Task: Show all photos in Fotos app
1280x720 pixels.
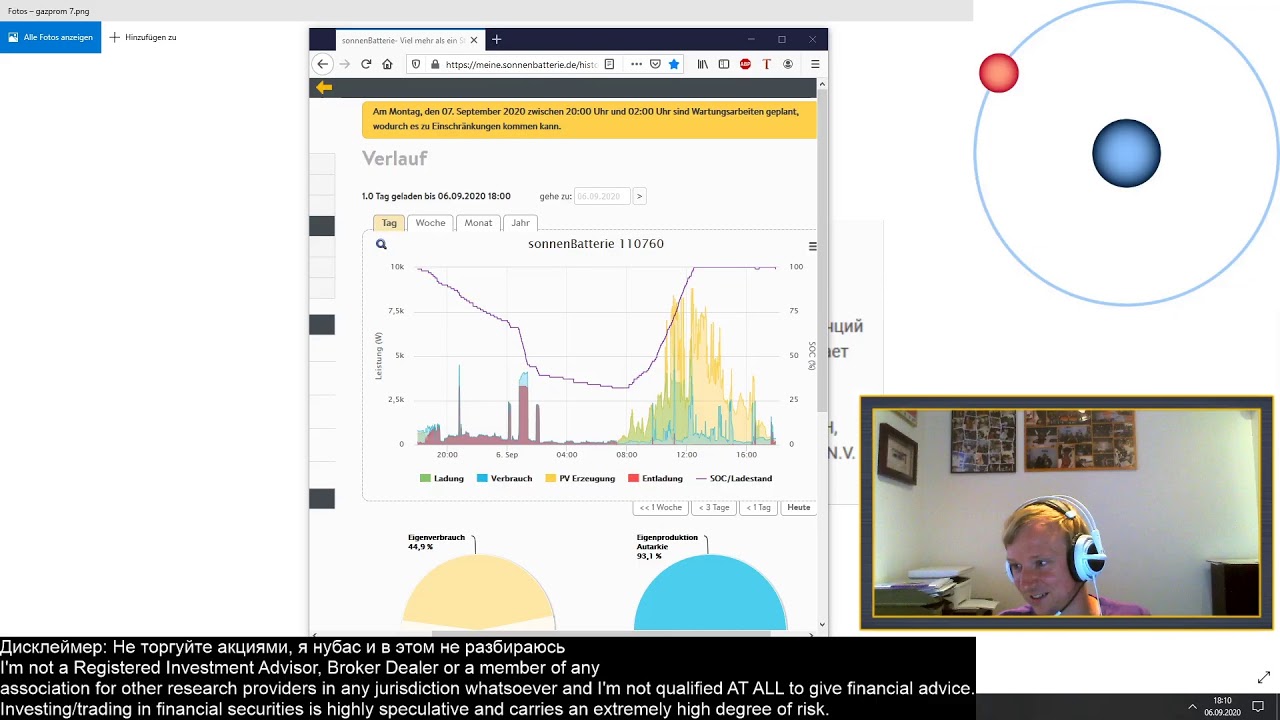Action: coord(50,37)
